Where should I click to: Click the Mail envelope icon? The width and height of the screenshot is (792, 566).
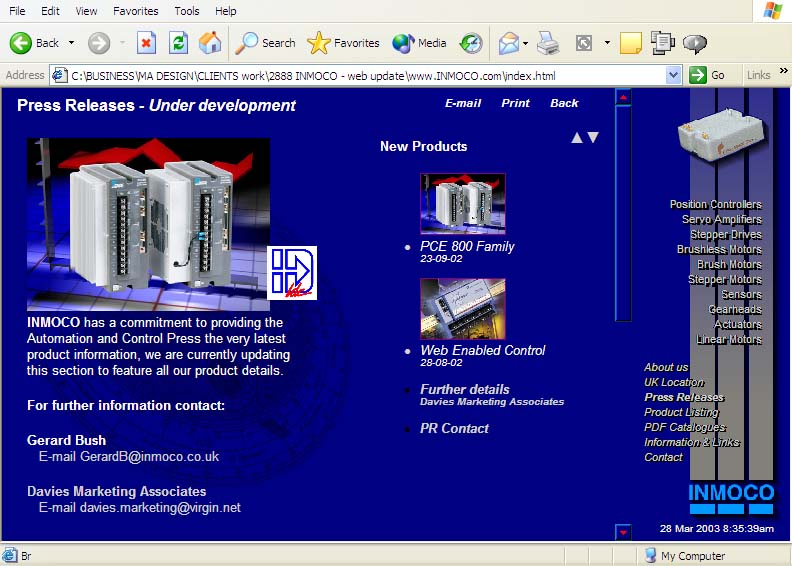point(509,43)
